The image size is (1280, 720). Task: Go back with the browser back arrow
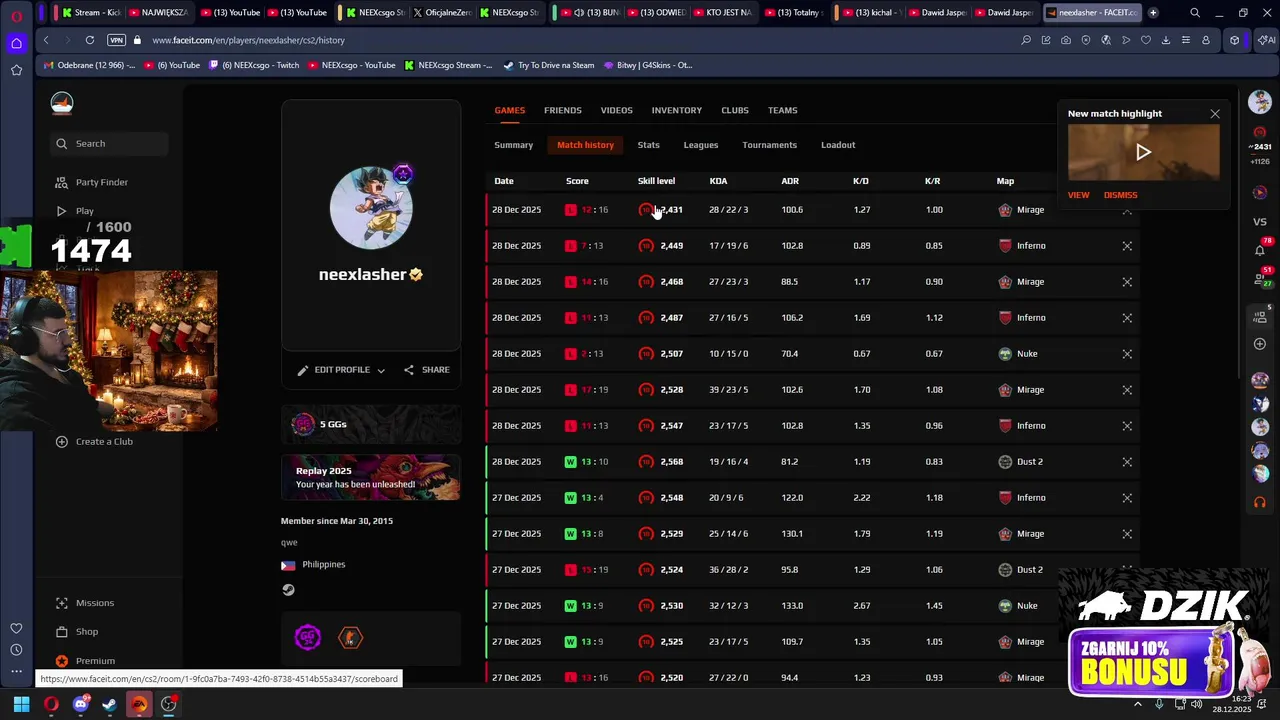tap(46, 40)
